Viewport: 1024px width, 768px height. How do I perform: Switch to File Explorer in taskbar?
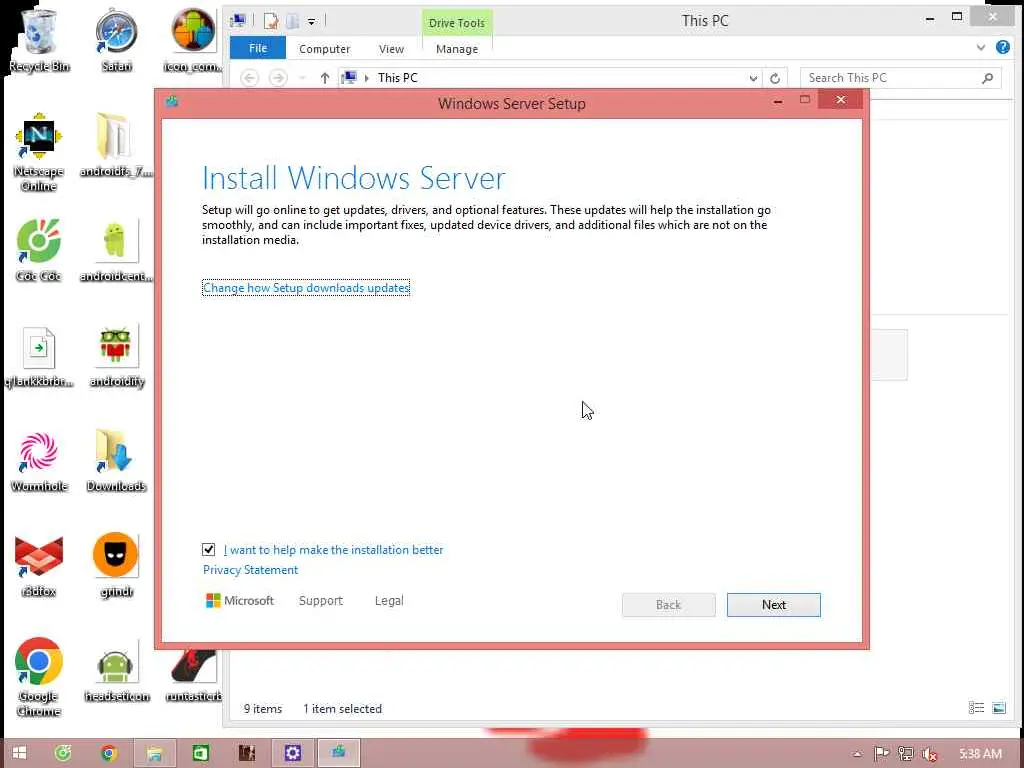pyautogui.click(x=155, y=753)
